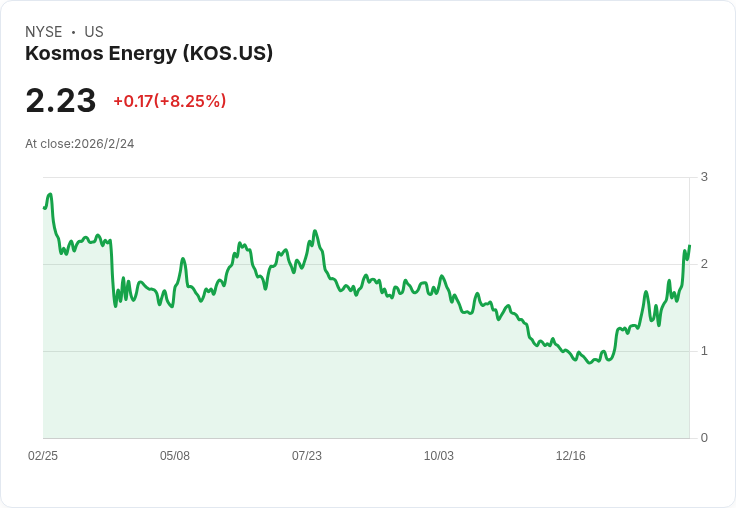Viewport: 736px width, 508px height.
Task: Click the 12/16 x-axis date label
Action: coord(571,456)
